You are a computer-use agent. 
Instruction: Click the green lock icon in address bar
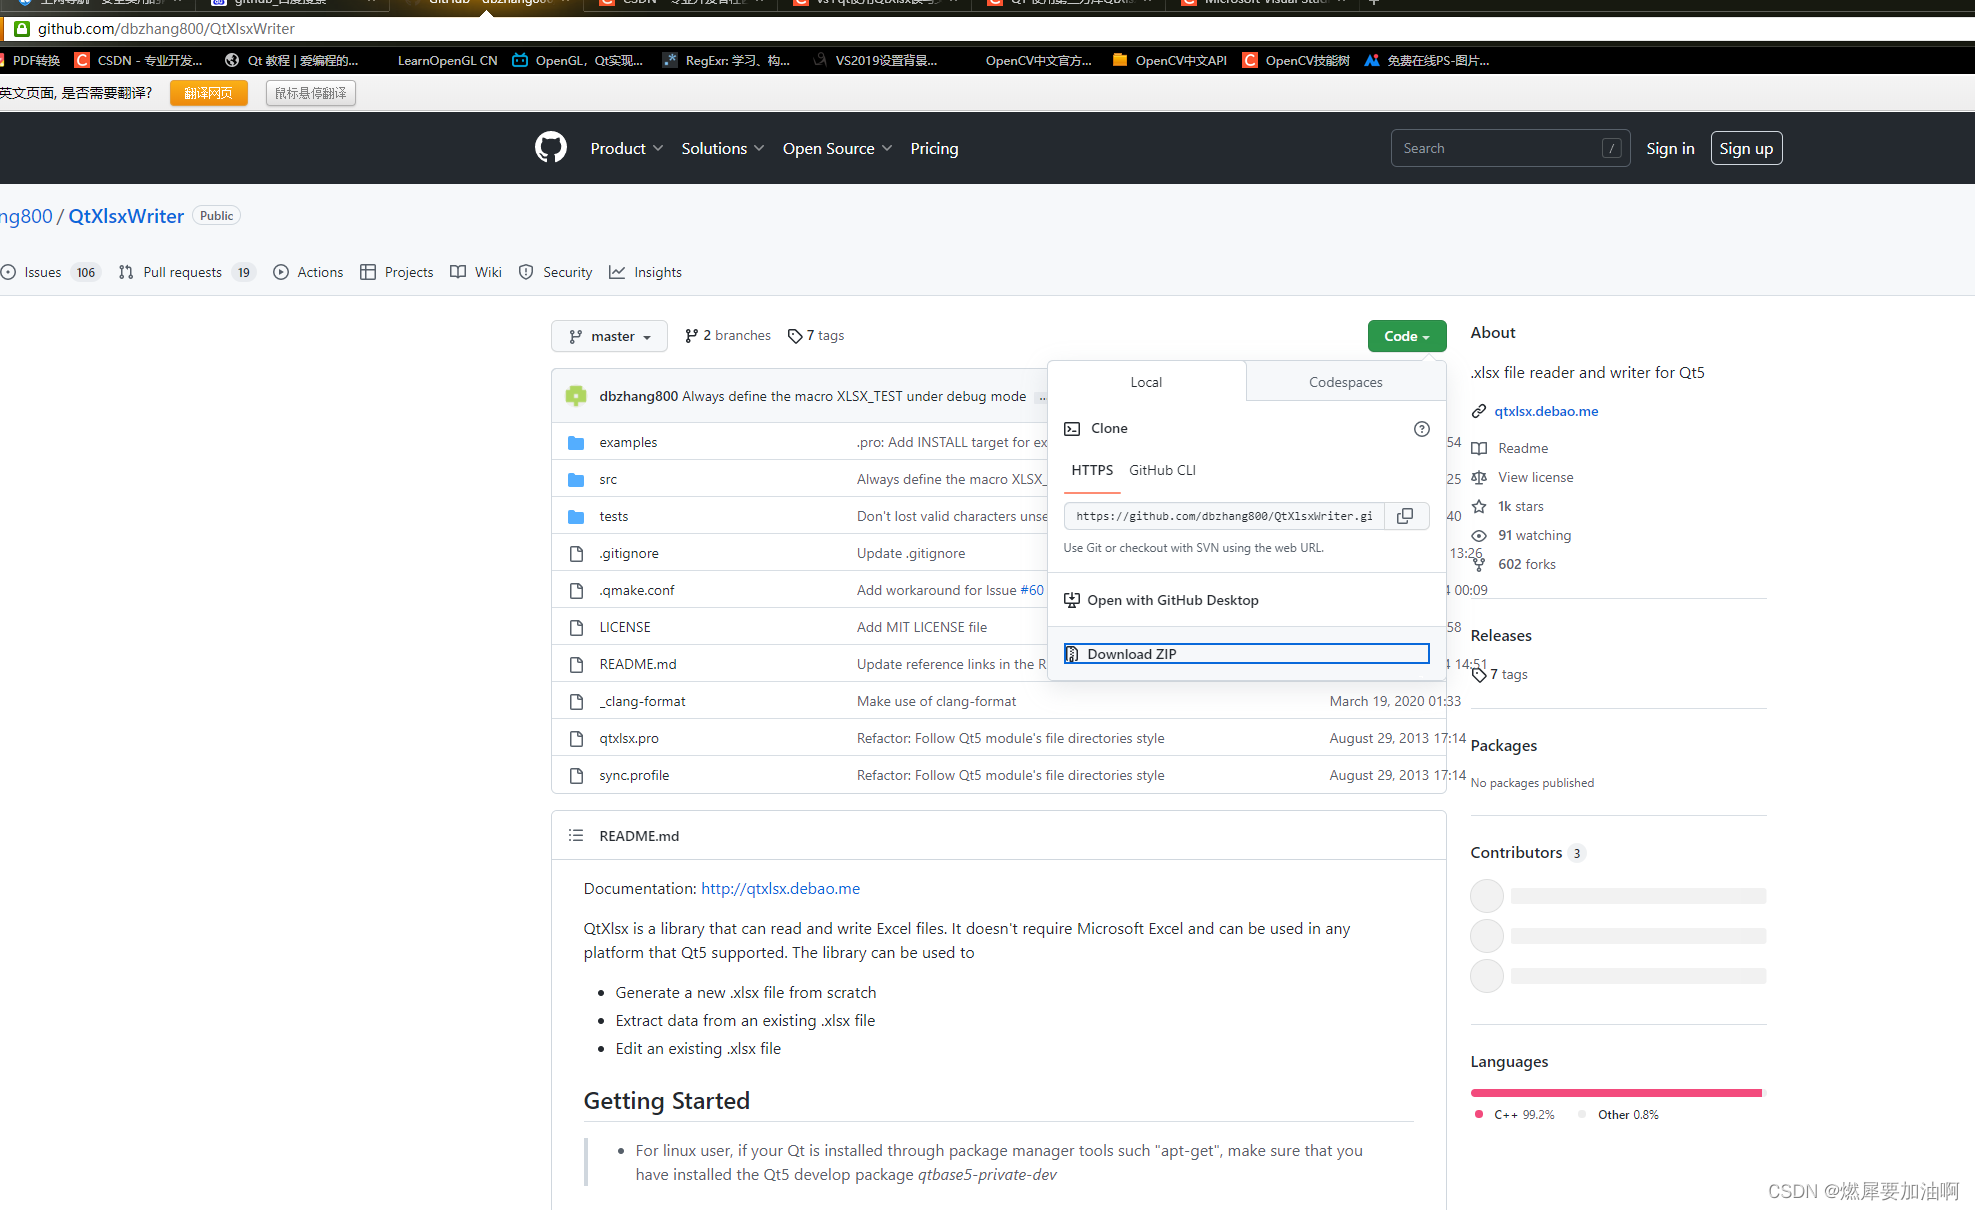click(x=21, y=28)
